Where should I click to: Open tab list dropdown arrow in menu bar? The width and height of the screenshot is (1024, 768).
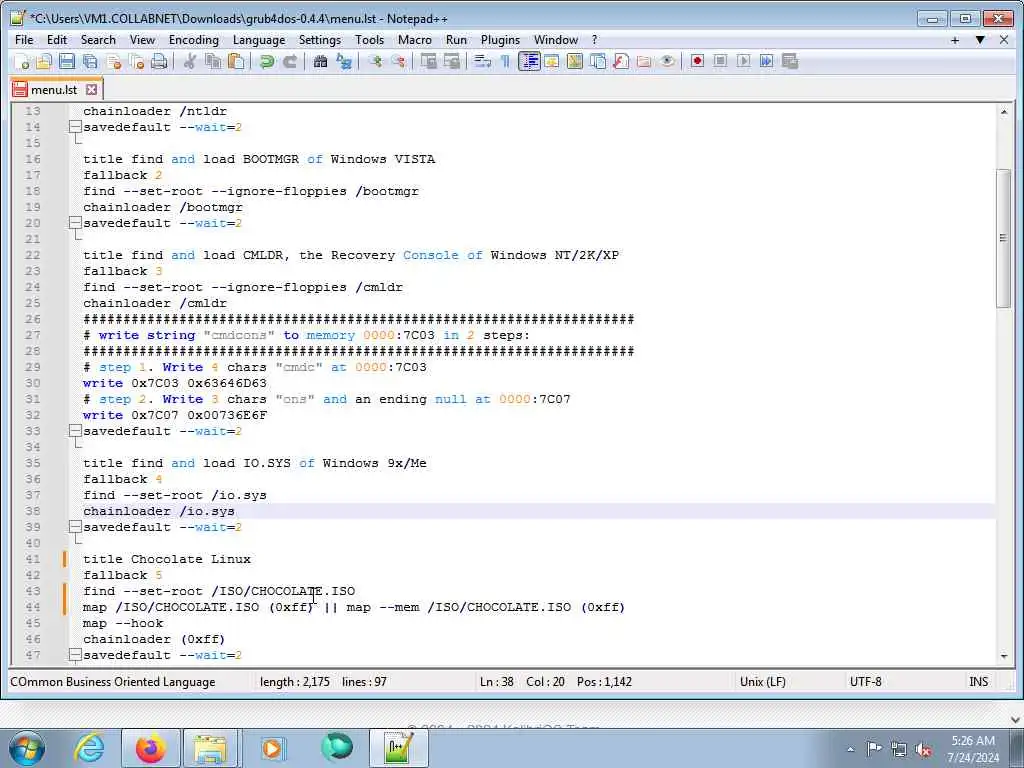click(x=980, y=40)
